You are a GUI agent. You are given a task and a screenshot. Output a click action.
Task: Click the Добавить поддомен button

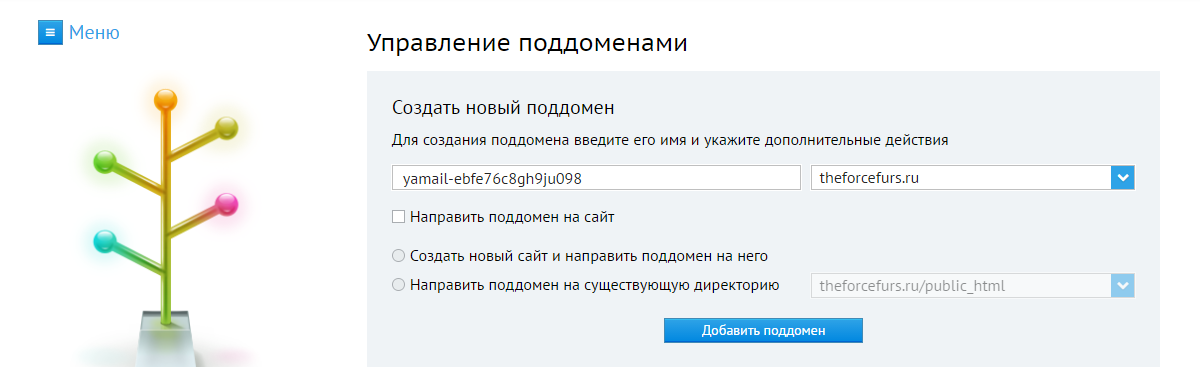[x=763, y=331]
